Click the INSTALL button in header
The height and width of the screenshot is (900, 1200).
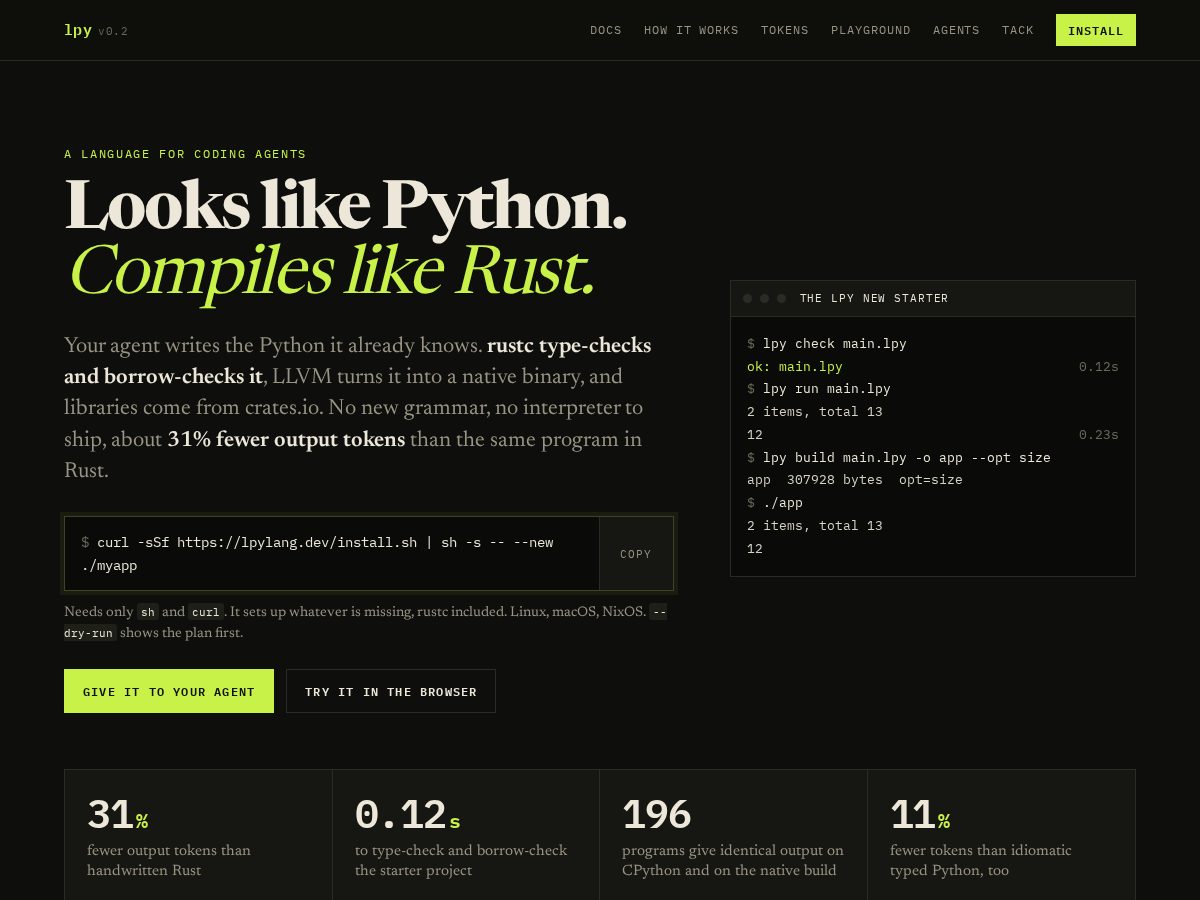pyautogui.click(x=1096, y=30)
